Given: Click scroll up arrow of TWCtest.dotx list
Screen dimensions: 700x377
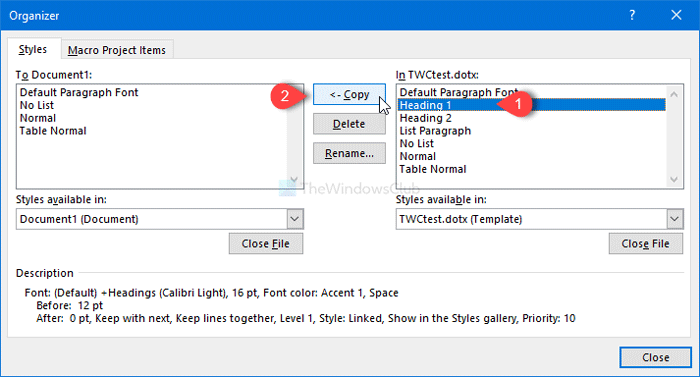Looking at the screenshot, I should (674, 94).
